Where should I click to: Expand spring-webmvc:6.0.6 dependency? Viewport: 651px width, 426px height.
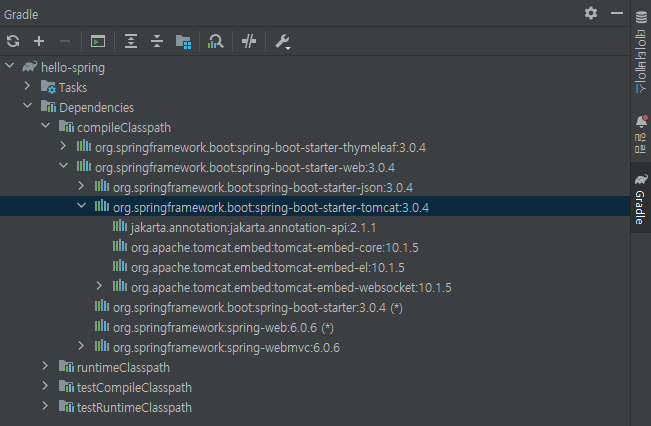pos(81,345)
